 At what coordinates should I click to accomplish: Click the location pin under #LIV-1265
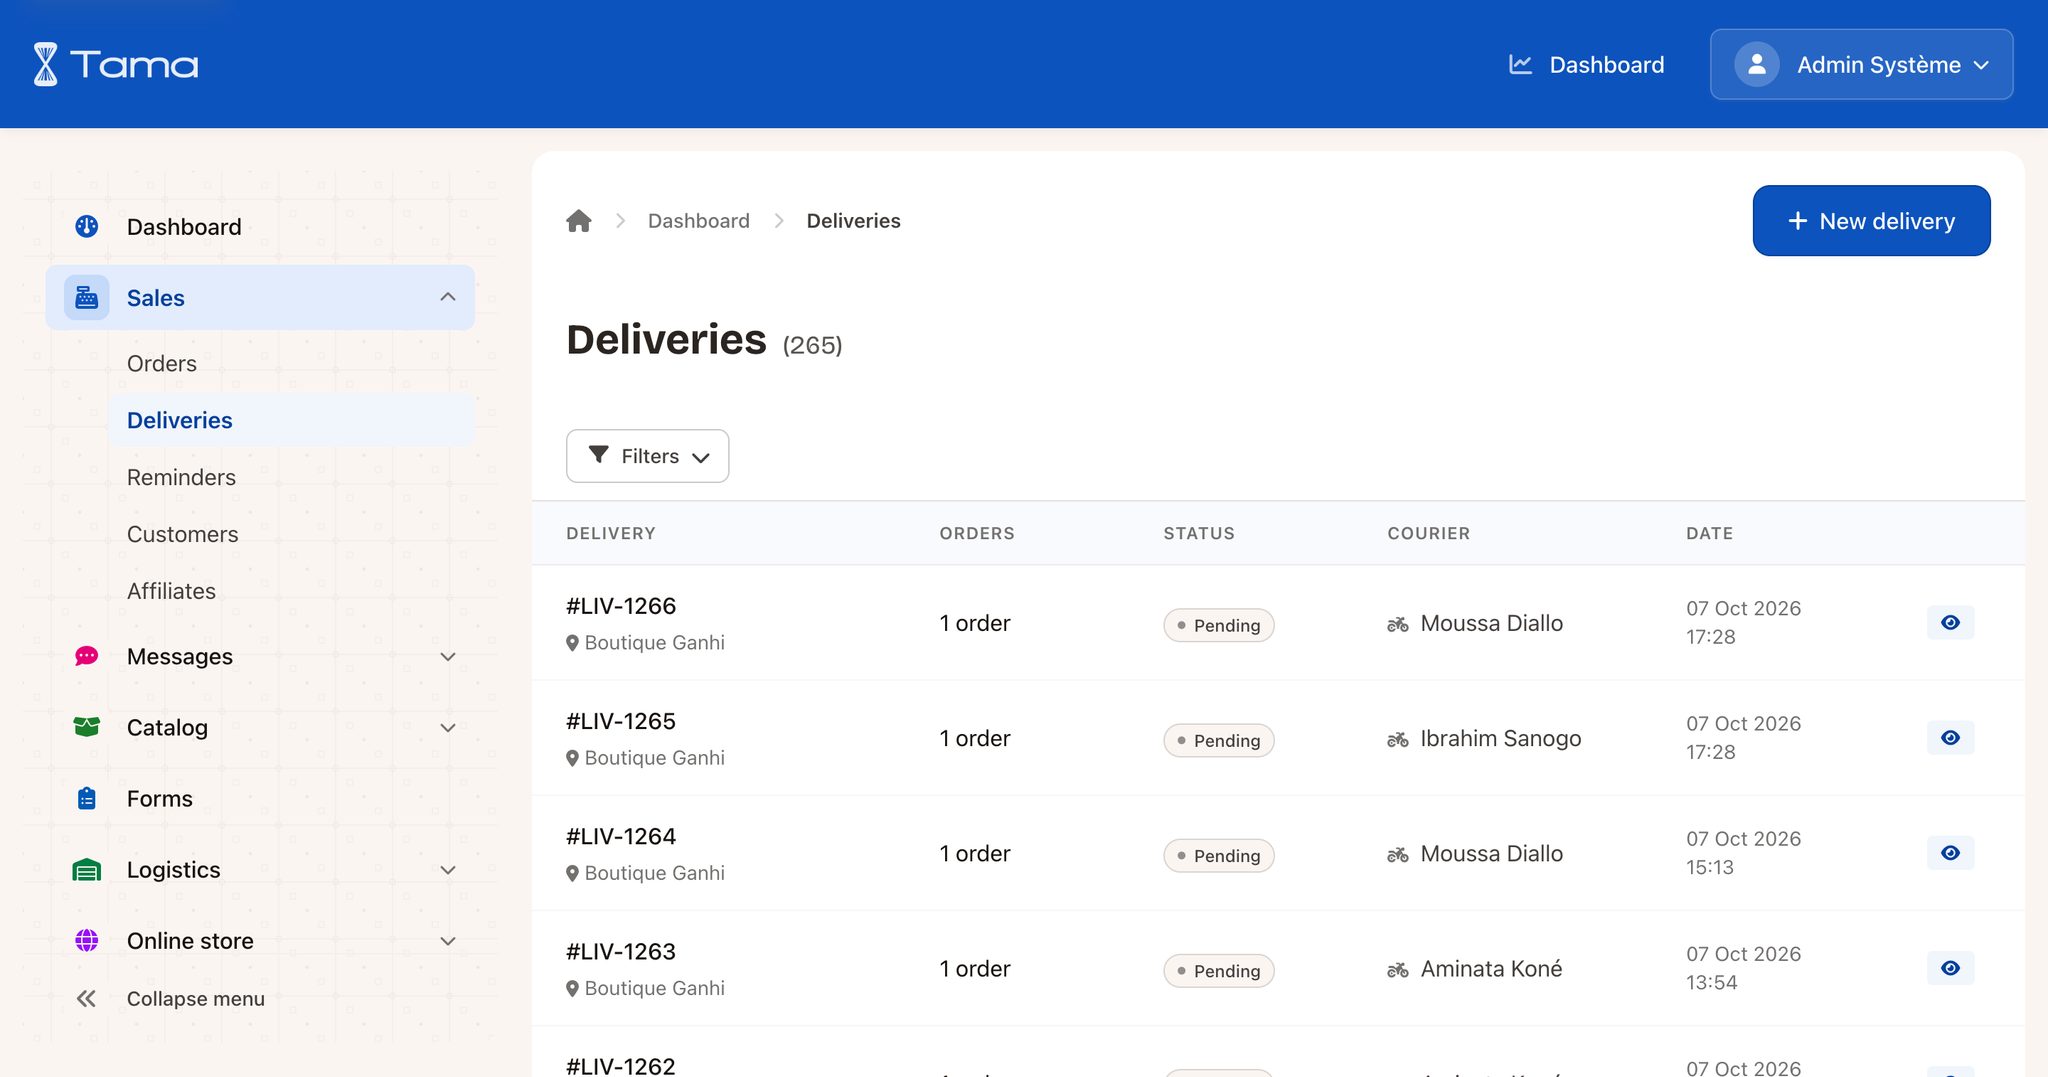click(x=572, y=758)
